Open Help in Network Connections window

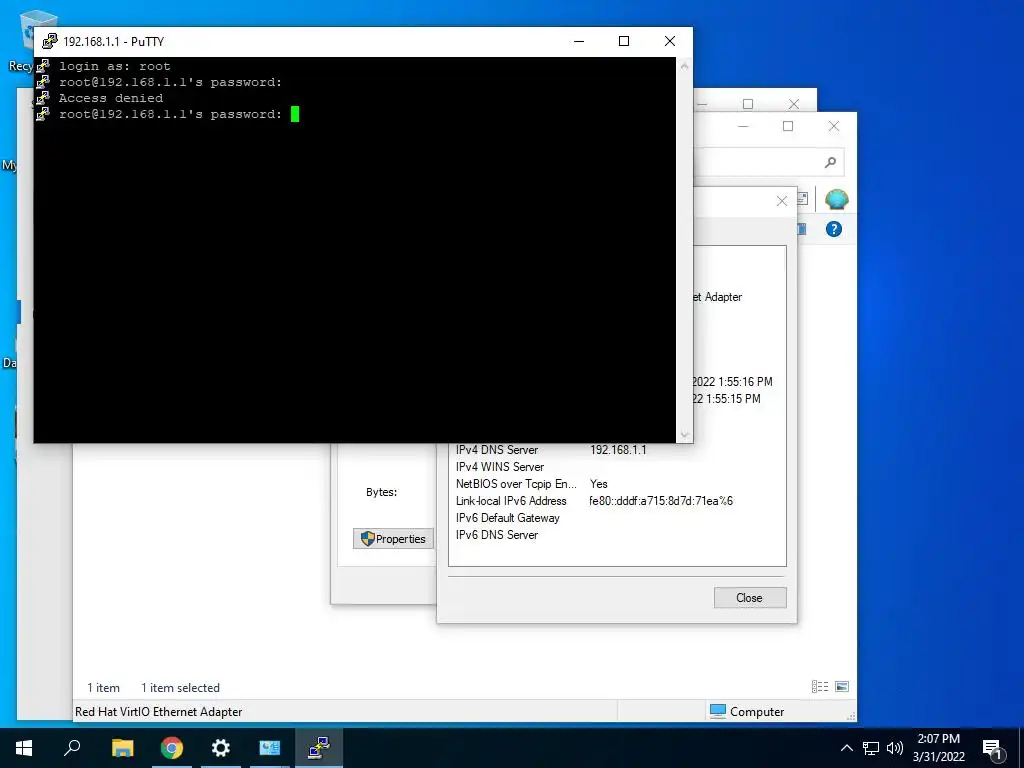[x=833, y=229]
